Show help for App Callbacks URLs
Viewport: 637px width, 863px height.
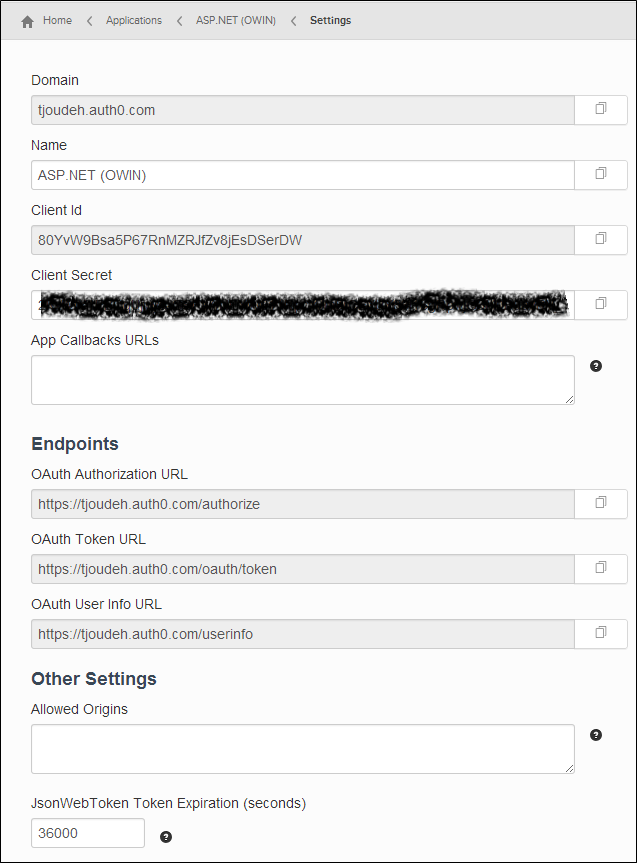[596, 366]
